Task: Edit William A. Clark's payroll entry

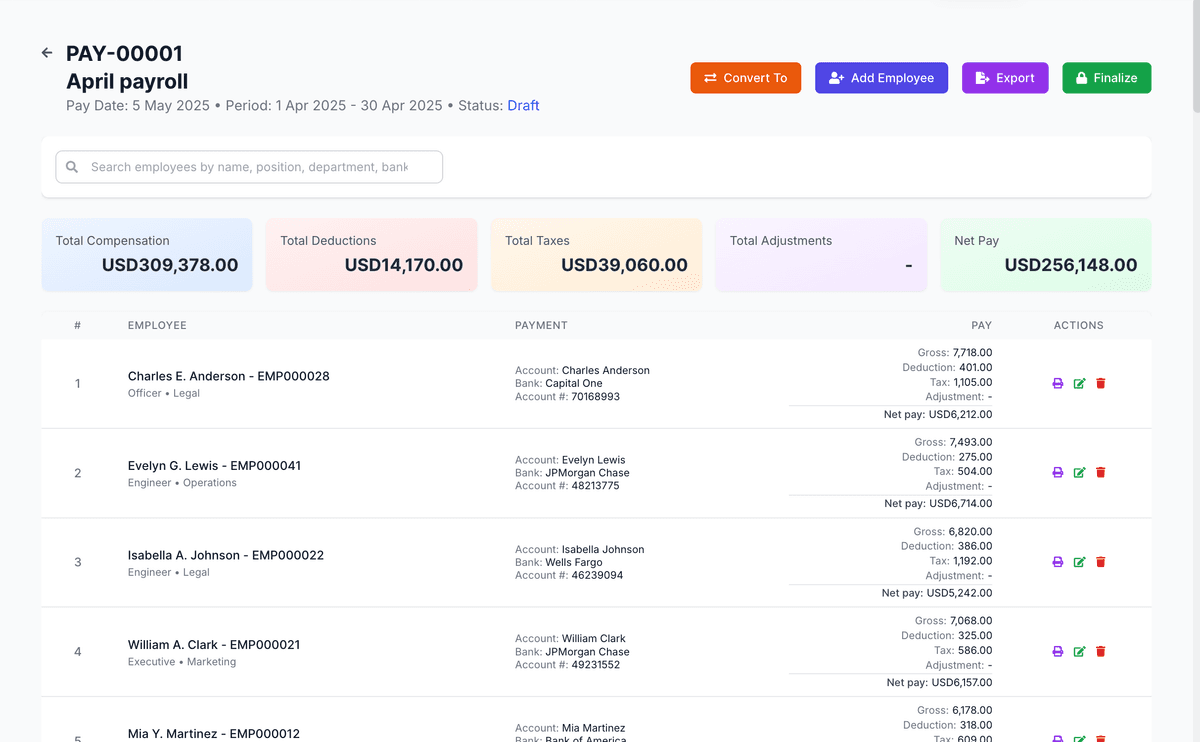Action: click(x=1079, y=651)
